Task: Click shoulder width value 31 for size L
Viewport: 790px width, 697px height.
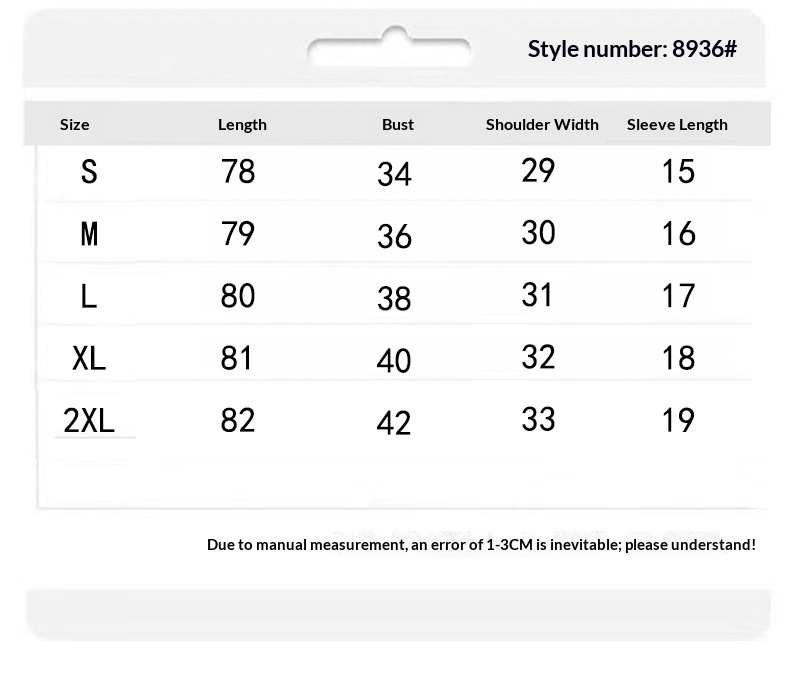Action: (537, 295)
